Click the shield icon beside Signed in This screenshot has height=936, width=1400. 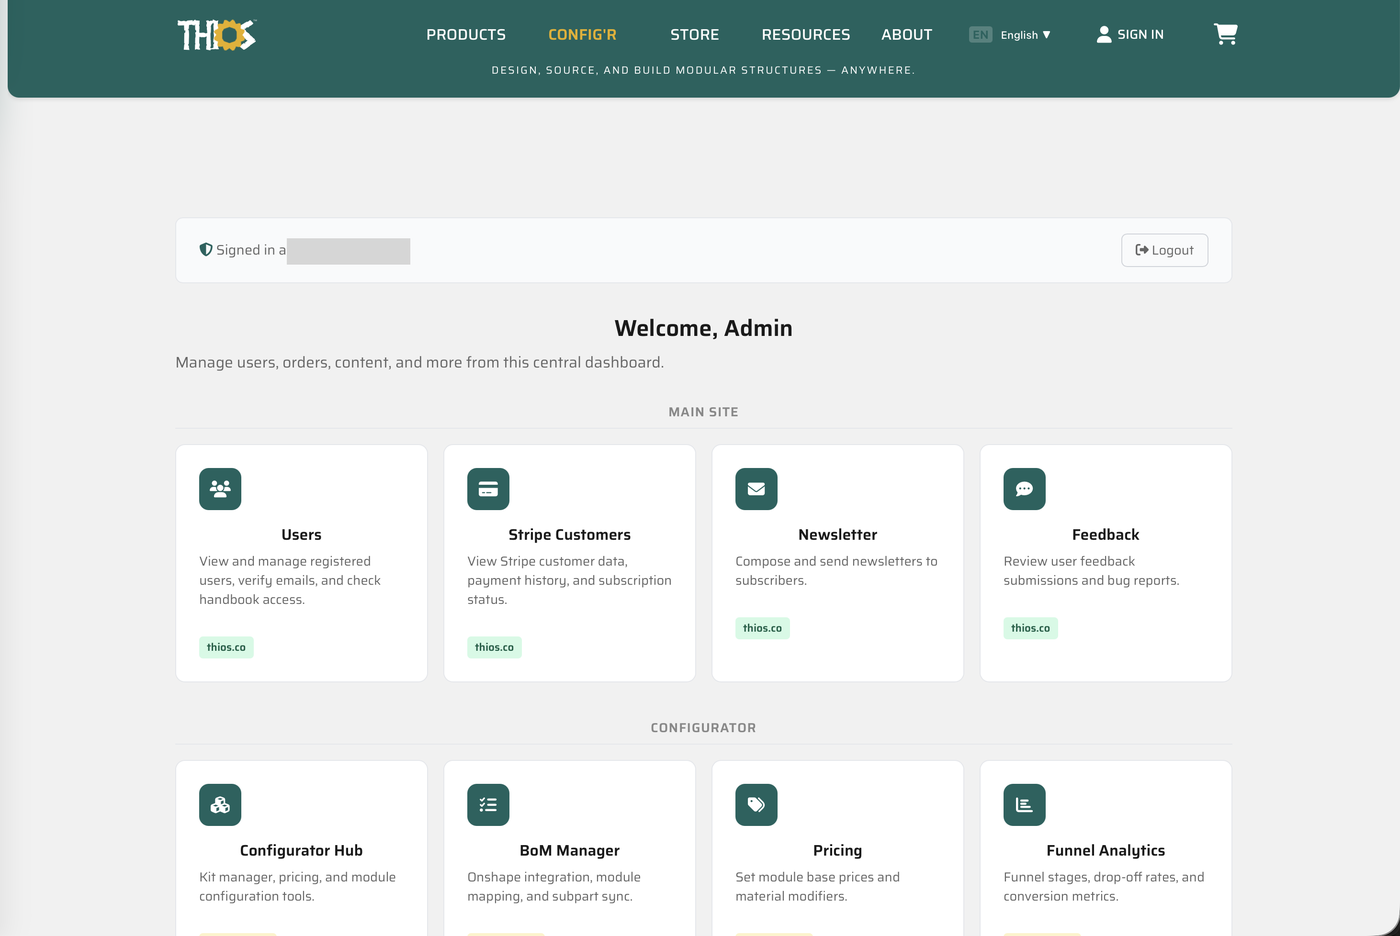pos(206,250)
